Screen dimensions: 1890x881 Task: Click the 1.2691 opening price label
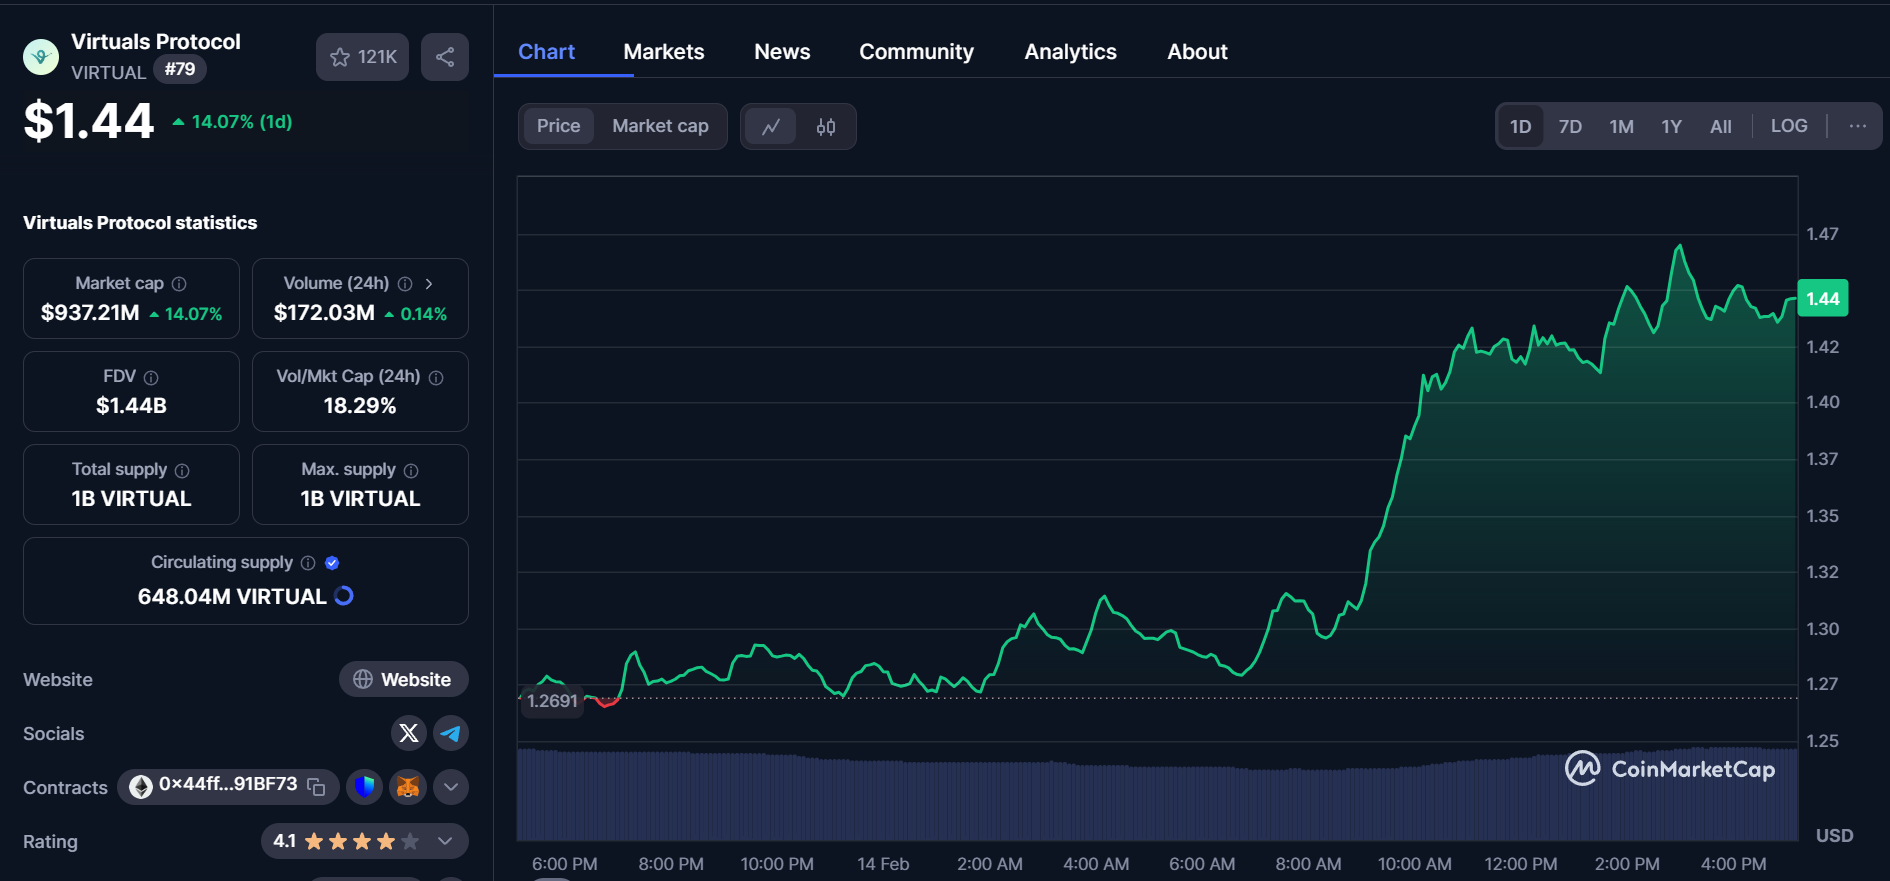[x=553, y=701]
